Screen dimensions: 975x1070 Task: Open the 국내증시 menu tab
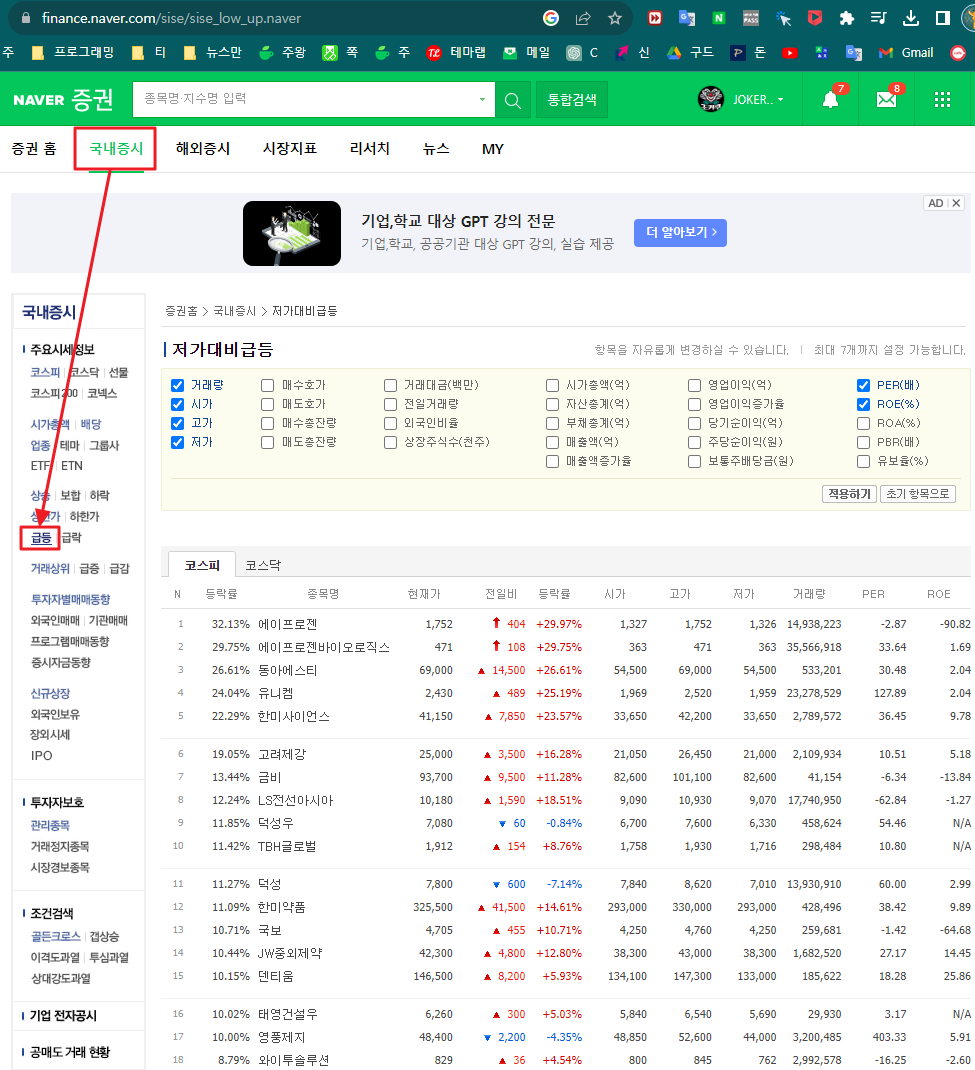click(116, 149)
